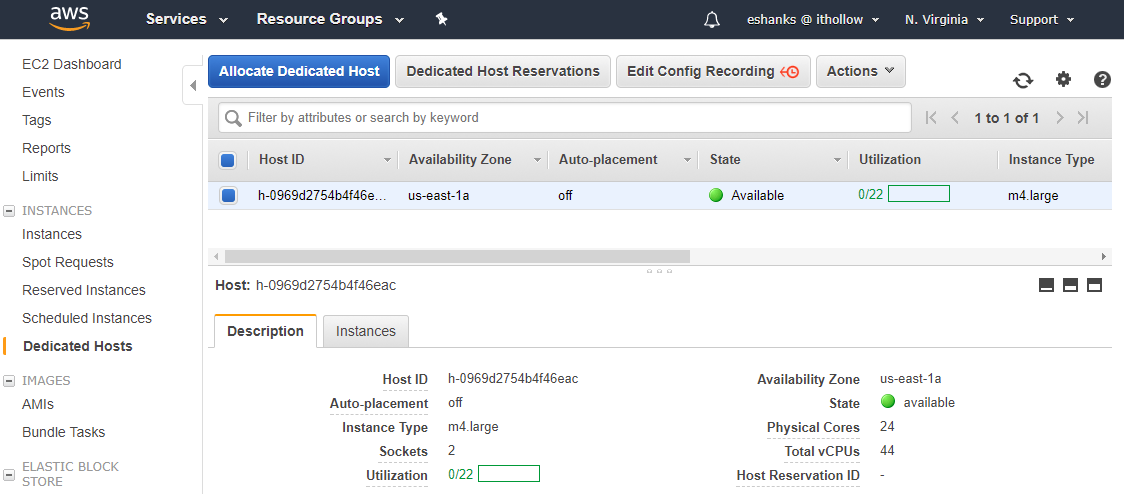Click the Allocate Dedicated Host button
Viewport: 1124px width, 494px height.
click(x=299, y=71)
